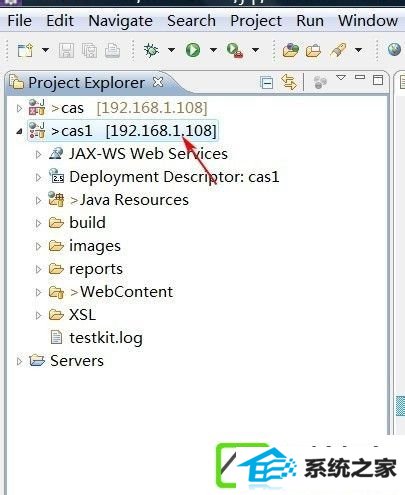Click the Open Type folder icon
This screenshot has width=405, height=495.
point(313,51)
